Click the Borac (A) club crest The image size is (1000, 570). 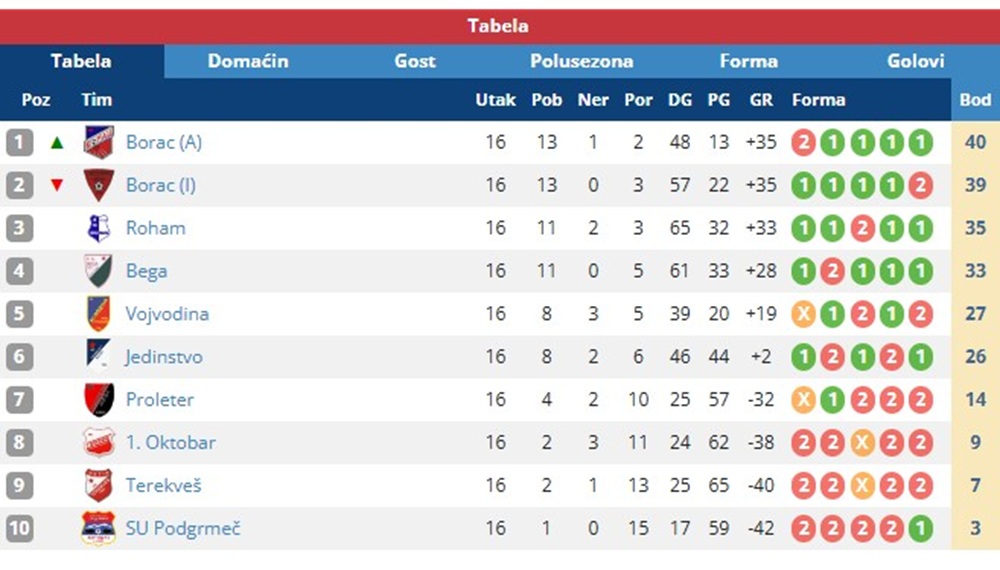point(99,142)
